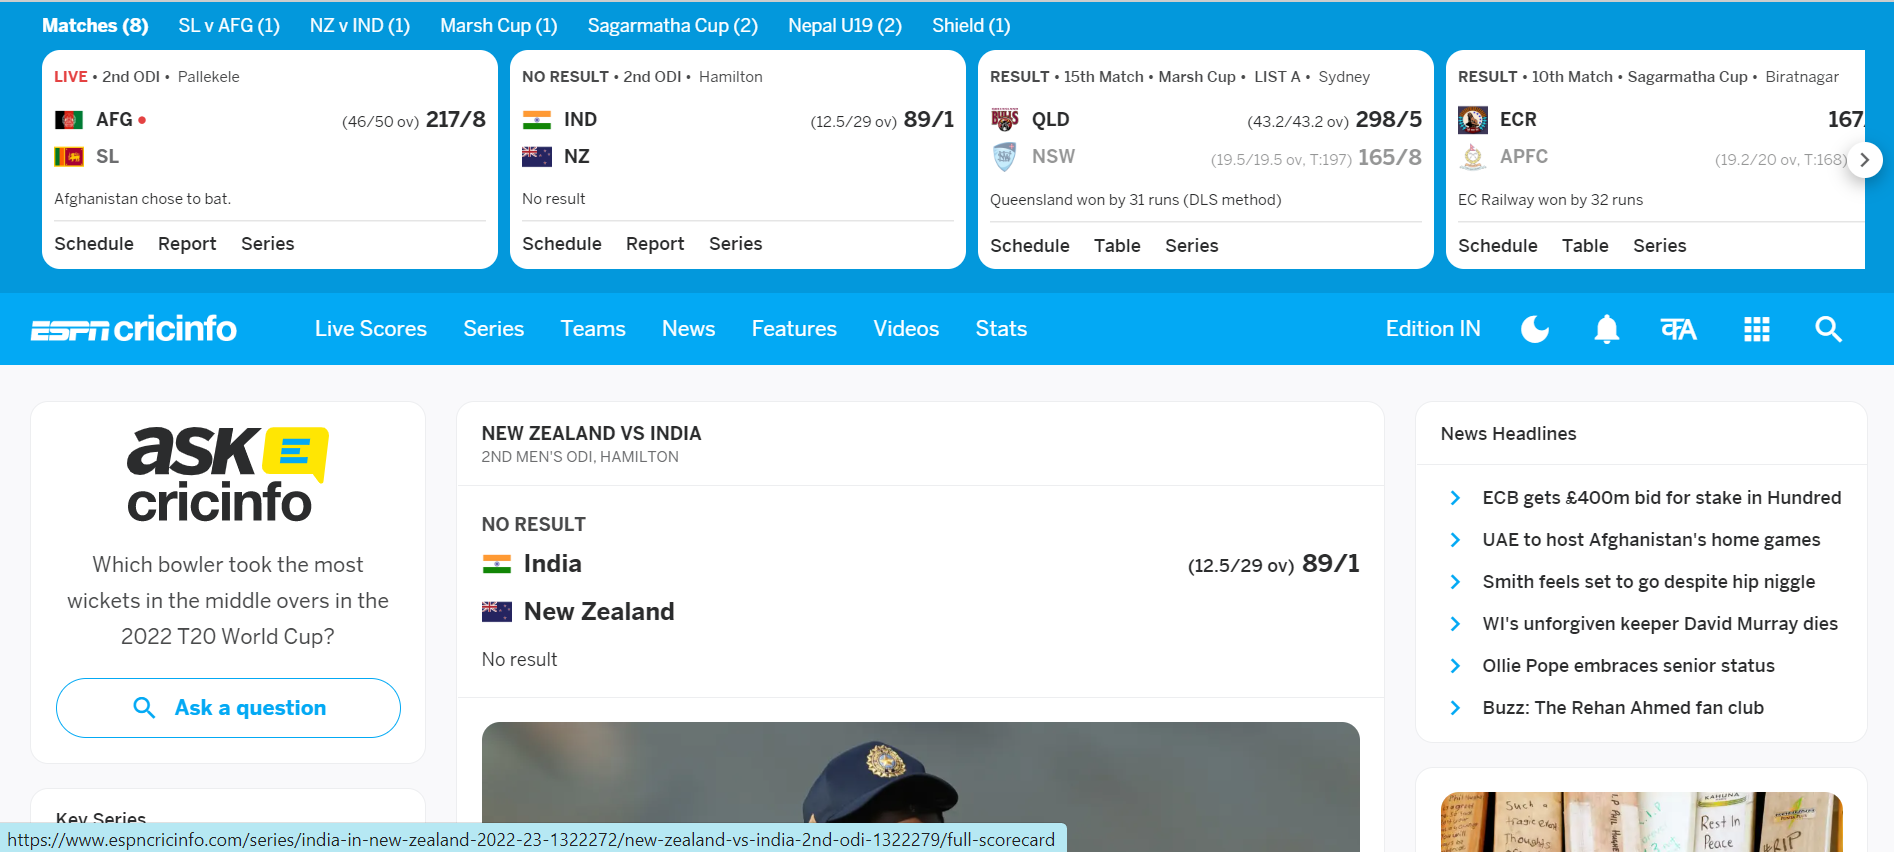
Task: Select the Marsh Cup (1) tab
Action: coord(499,26)
